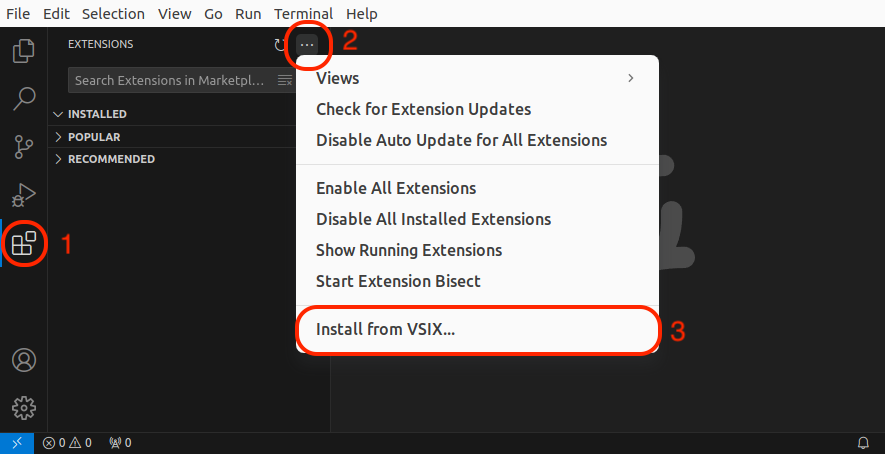The width and height of the screenshot is (885, 454).
Task: Collapse the INSTALLED section
Action: (x=97, y=114)
